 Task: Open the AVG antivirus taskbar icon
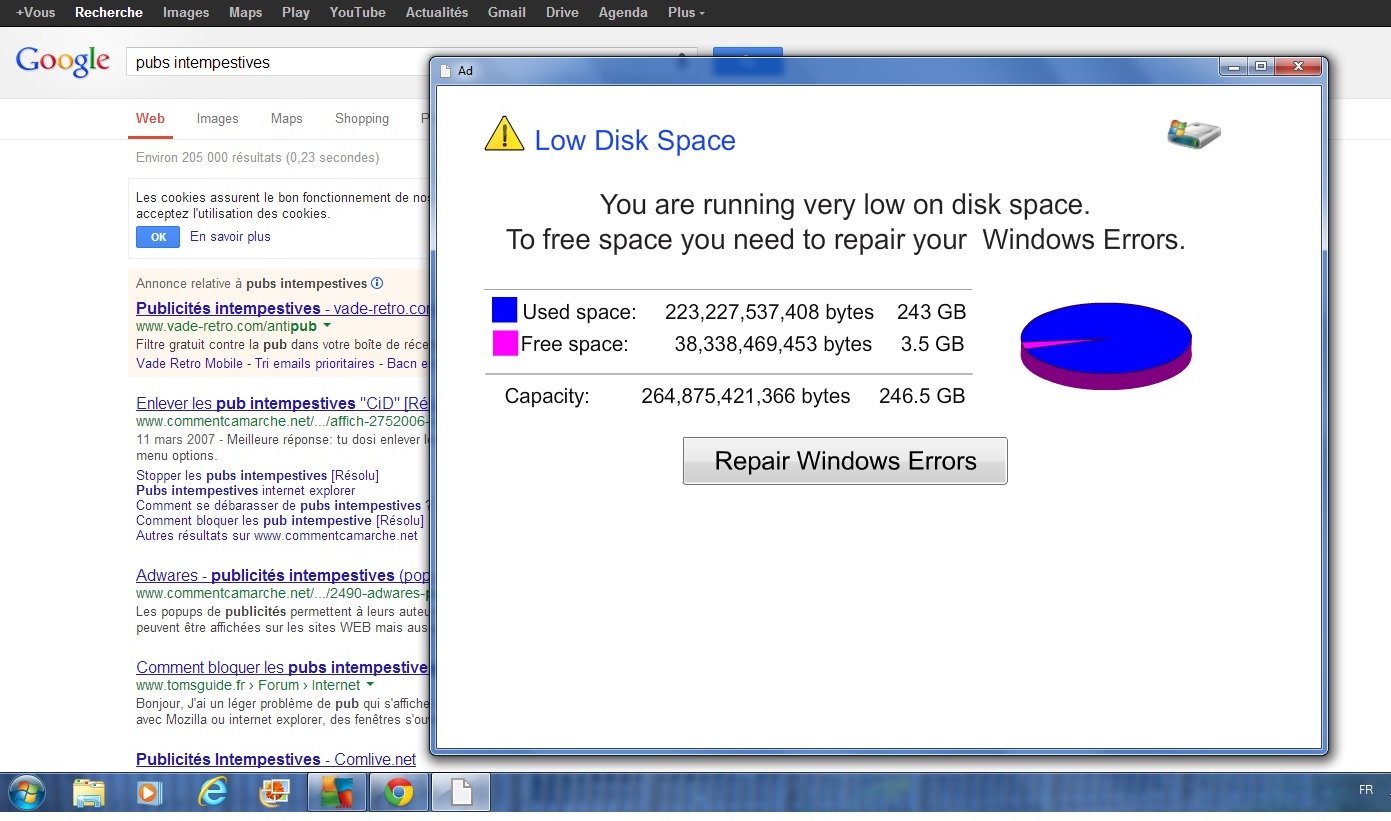pos(336,793)
